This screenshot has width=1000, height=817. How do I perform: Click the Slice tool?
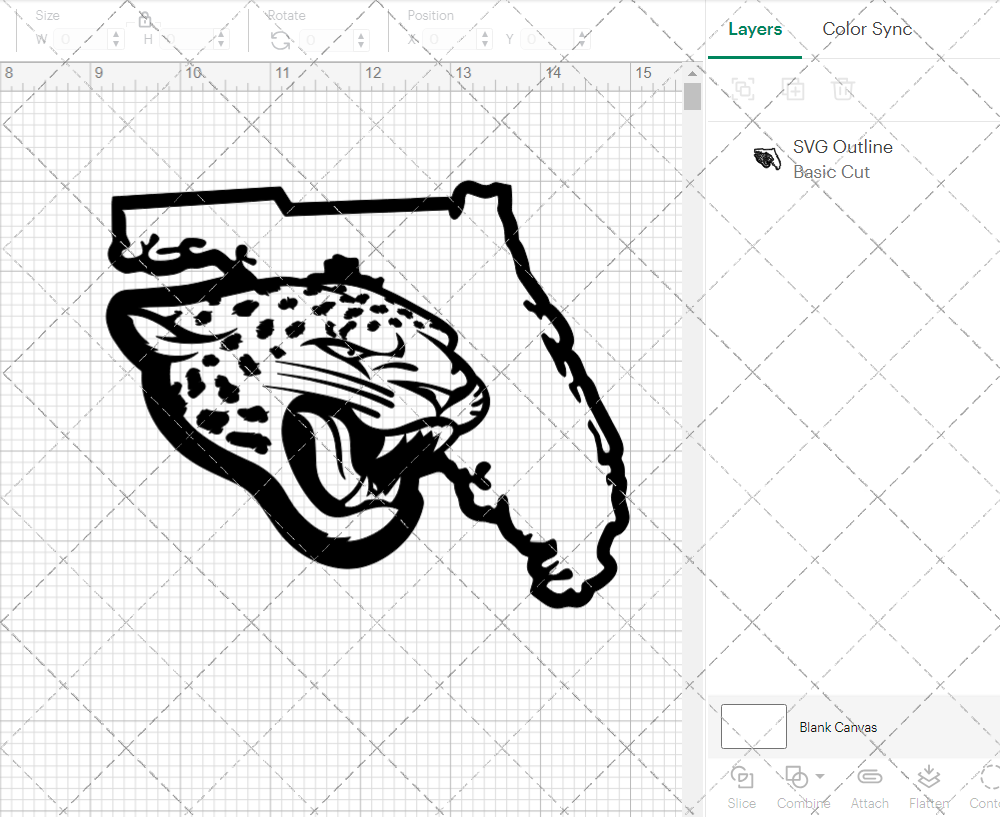pyautogui.click(x=742, y=788)
